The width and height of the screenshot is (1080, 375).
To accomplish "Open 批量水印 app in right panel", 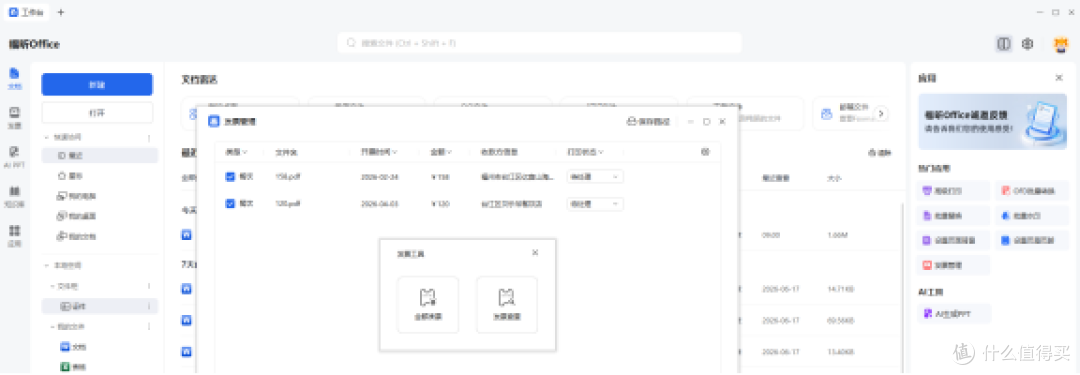I will click(1032, 216).
